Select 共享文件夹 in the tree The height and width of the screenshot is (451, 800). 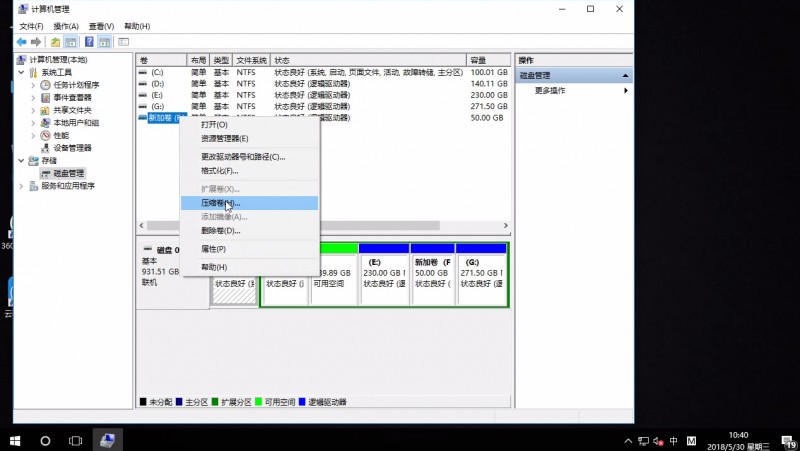pyautogui.click(x=72, y=110)
